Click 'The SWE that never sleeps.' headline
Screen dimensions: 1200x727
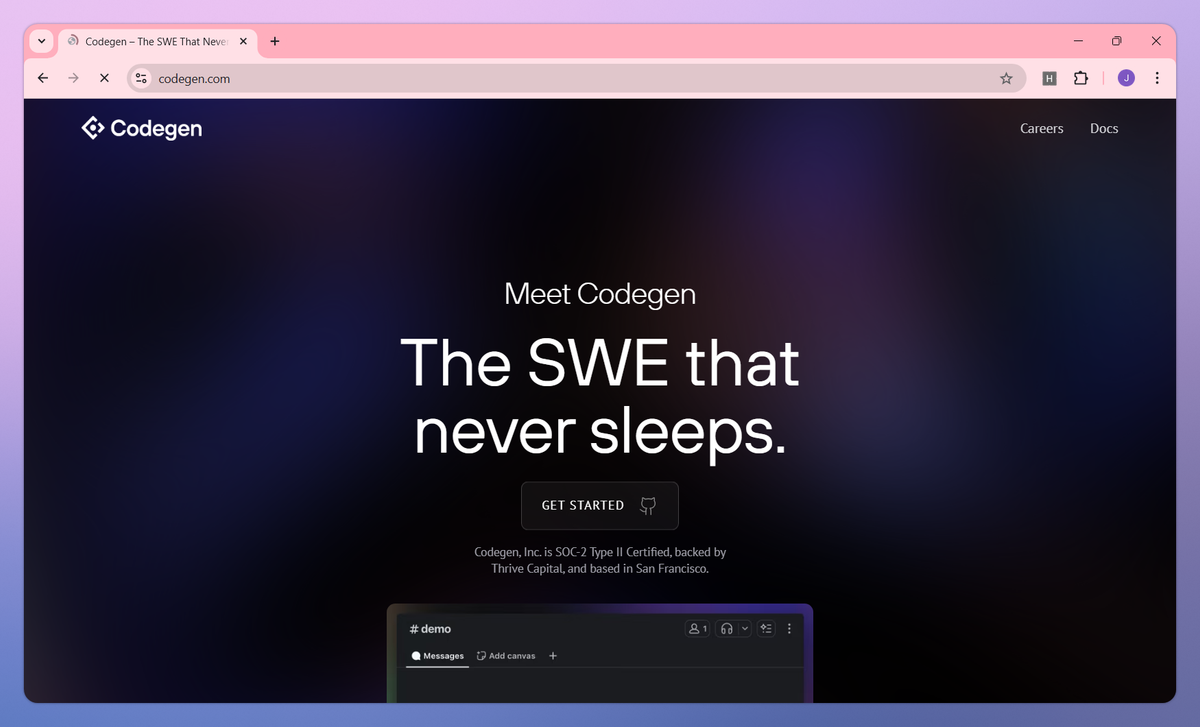coord(600,397)
